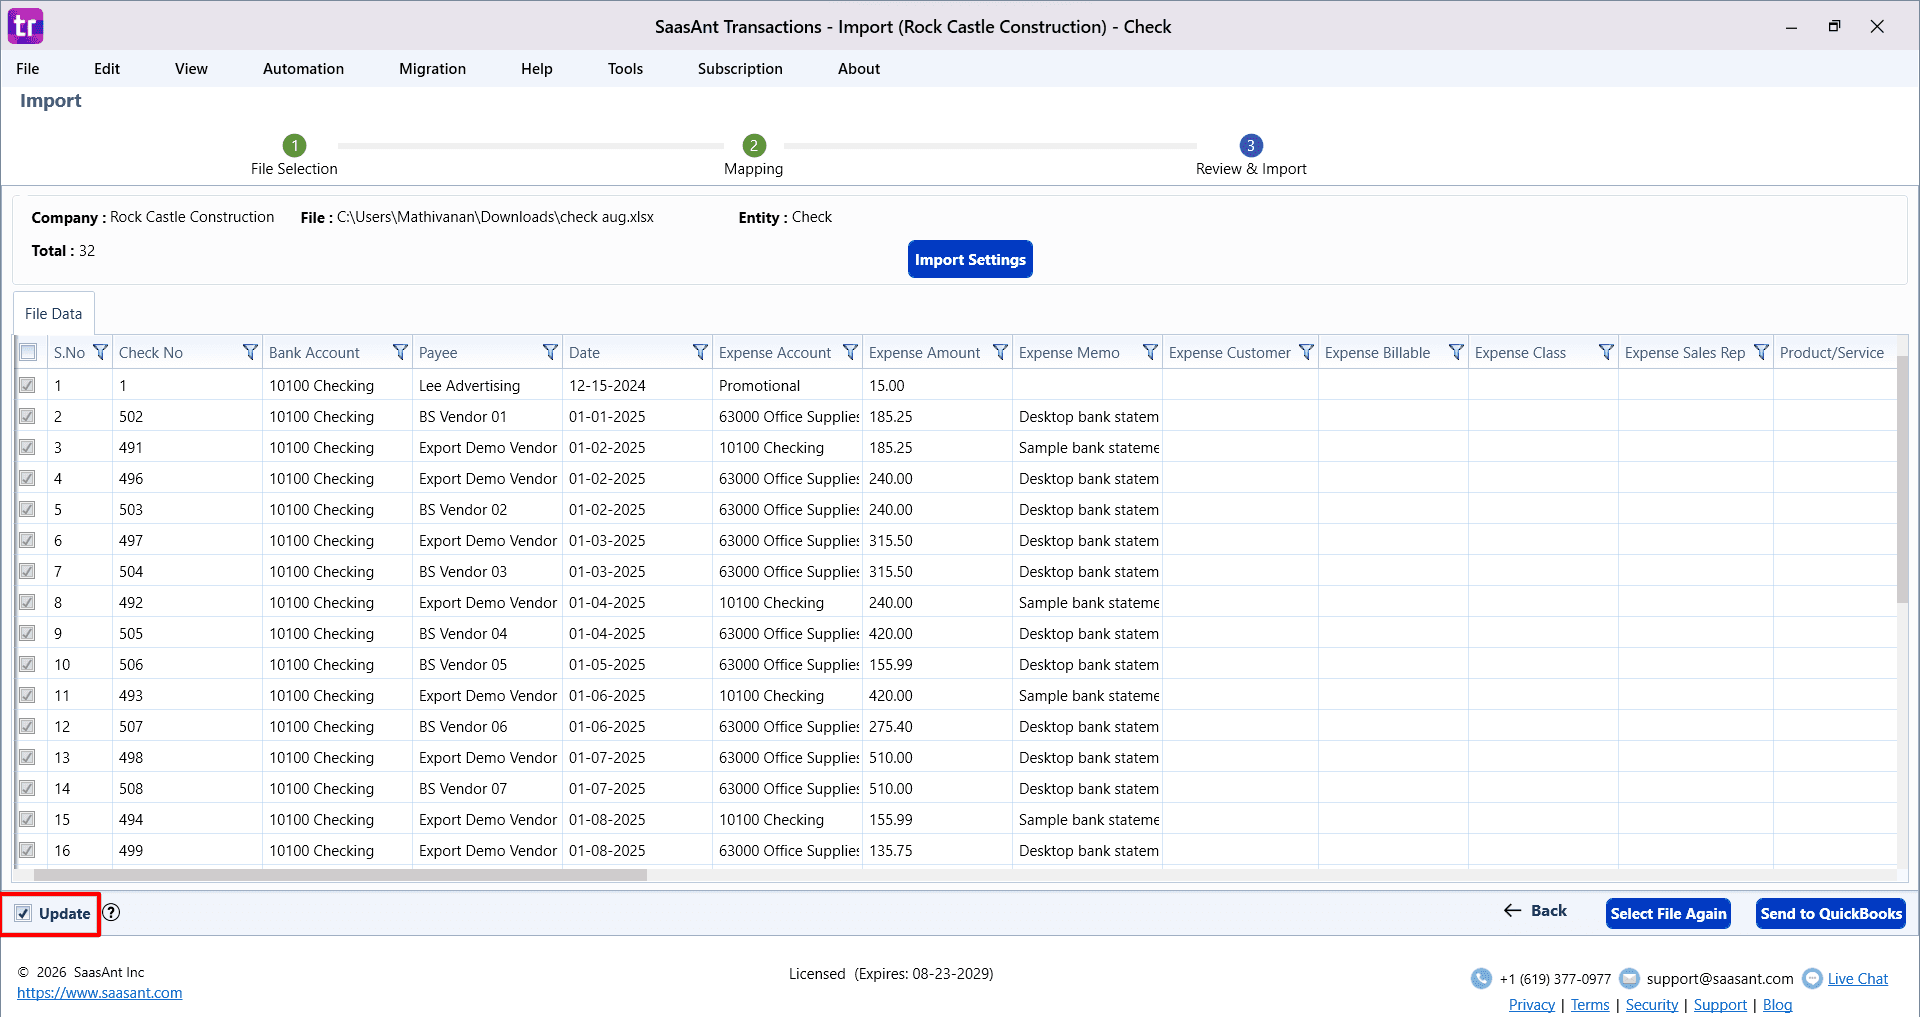Uncheck the checkbox for row 16
1920x1017 pixels.
point(27,850)
